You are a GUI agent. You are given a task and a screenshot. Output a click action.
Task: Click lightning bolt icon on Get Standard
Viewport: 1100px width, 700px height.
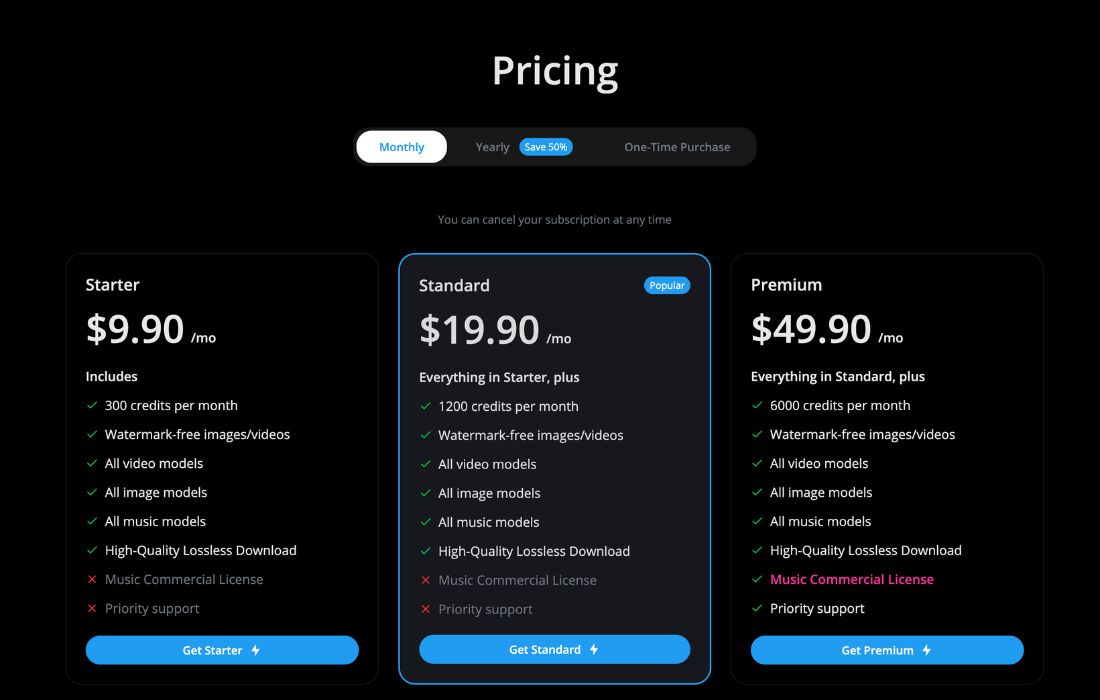pyautogui.click(x=594, y=649)
